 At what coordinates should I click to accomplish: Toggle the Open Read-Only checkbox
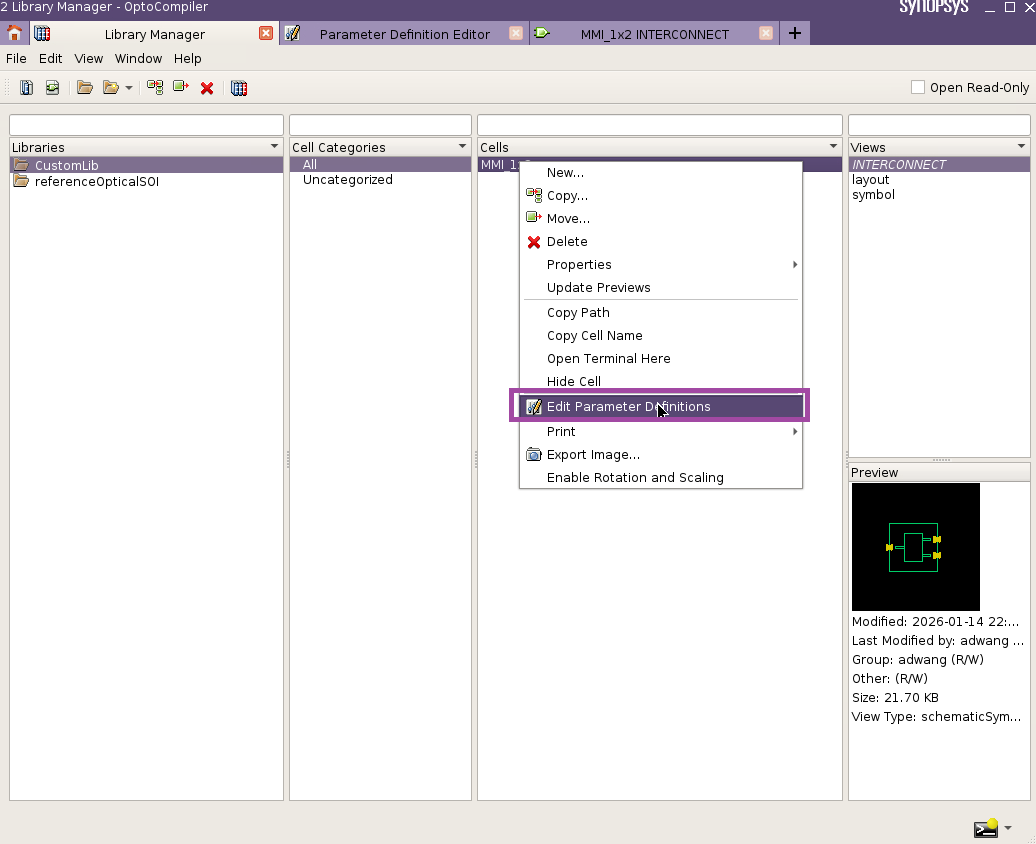tap(918, 87)
